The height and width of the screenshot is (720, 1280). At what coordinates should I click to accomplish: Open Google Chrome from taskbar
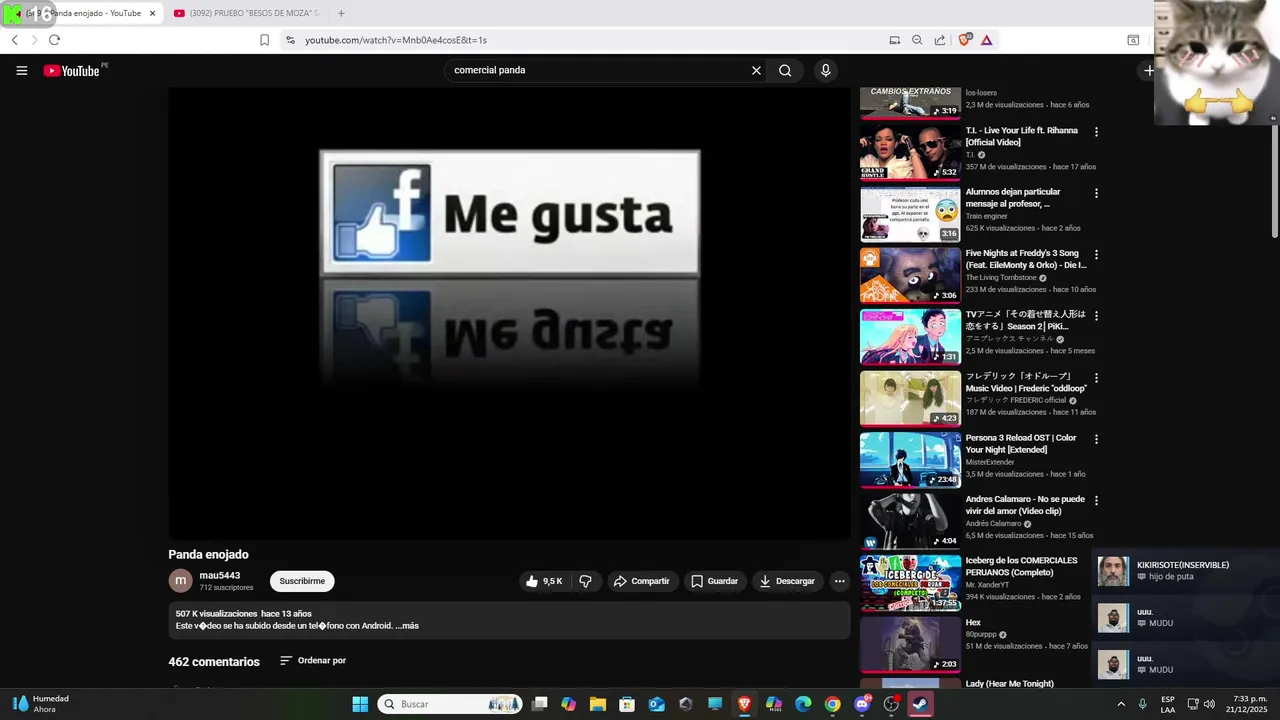832,704
